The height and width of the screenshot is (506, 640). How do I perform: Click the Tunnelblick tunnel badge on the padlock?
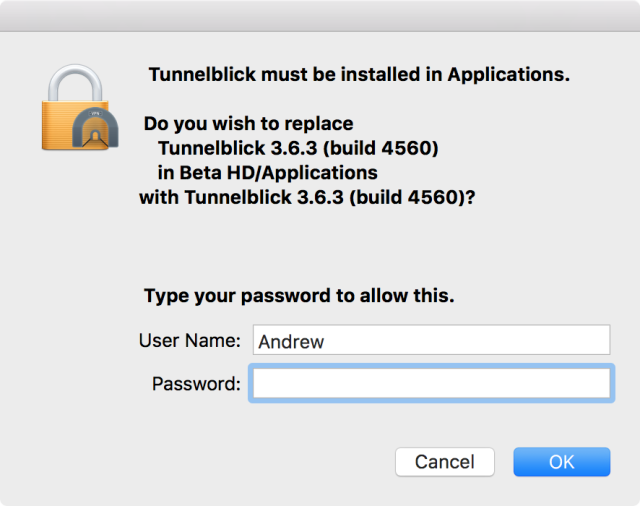tap(96, 127)
